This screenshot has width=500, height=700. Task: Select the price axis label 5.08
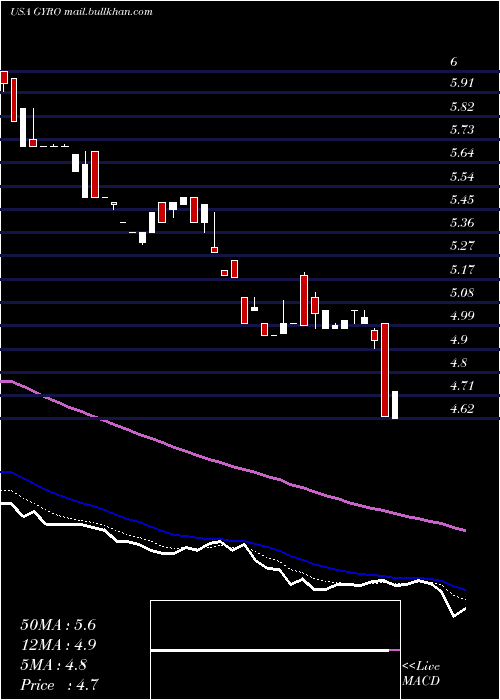tap(462, 293)
